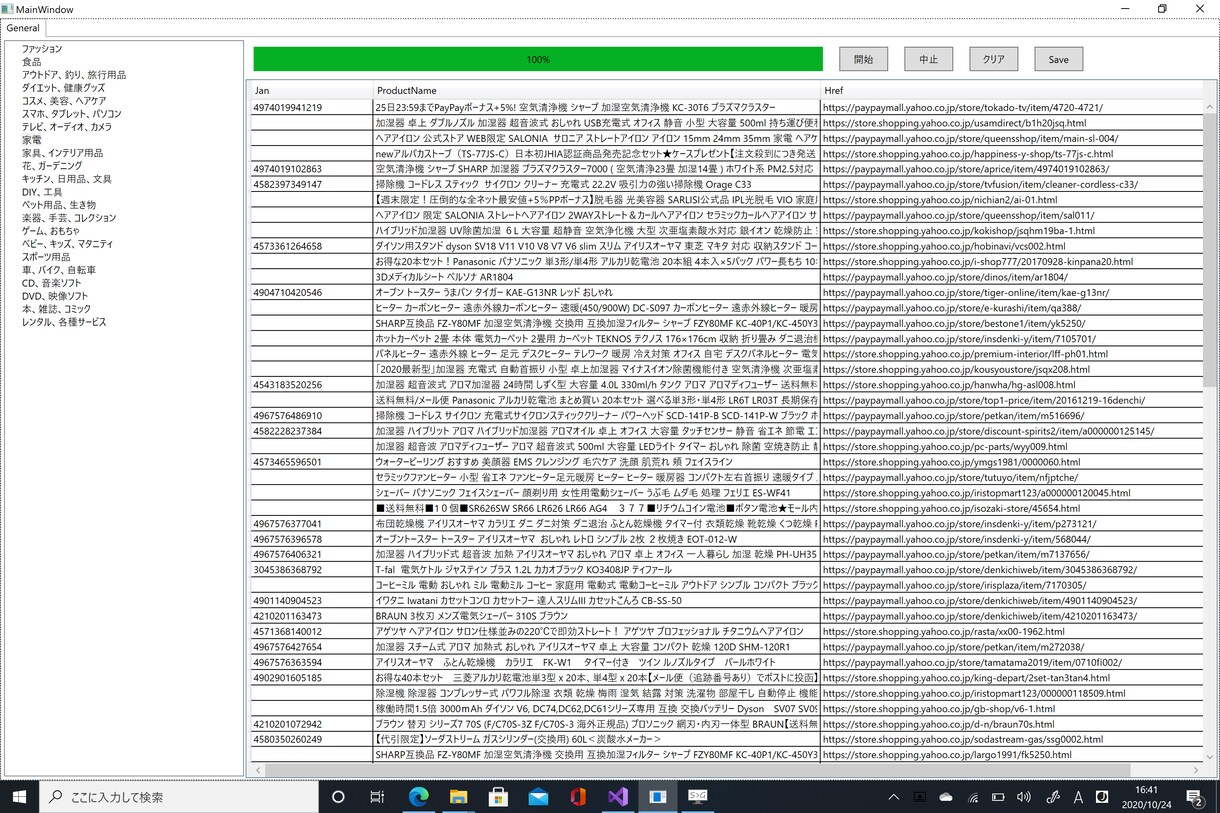The width and height of the screenshot is (1220, 813).
Task: Click the vertical scrollbar of the table
Action: pos(1210,420)
